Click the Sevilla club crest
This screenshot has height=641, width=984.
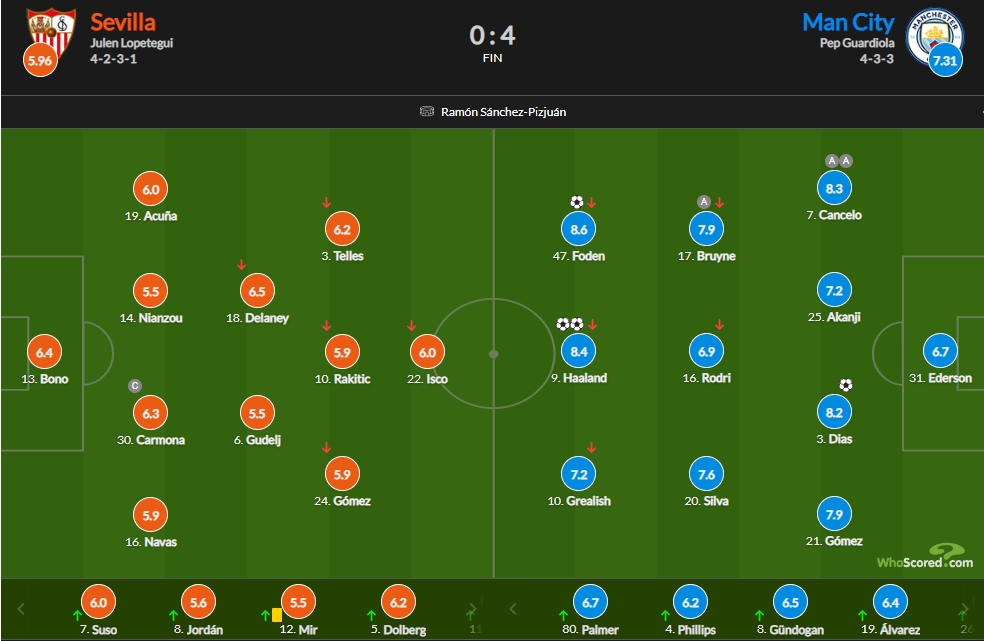[x=51, y=31]
